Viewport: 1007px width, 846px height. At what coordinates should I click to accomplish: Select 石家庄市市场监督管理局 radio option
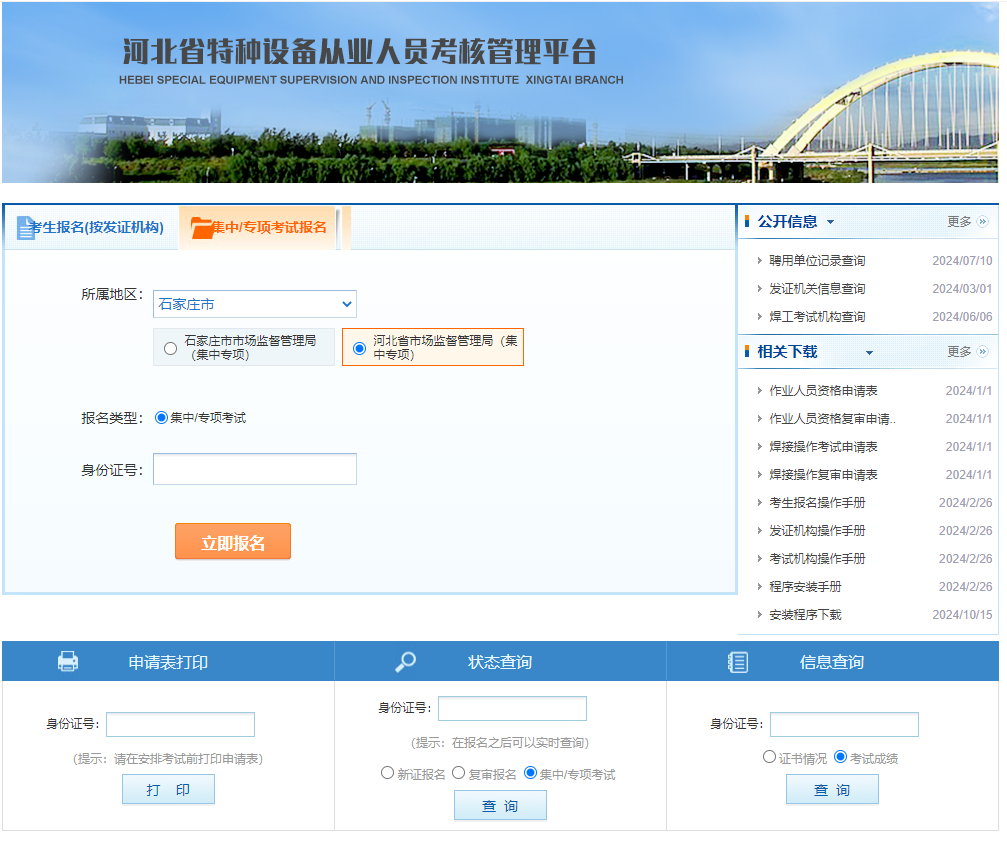coord(170,348)
